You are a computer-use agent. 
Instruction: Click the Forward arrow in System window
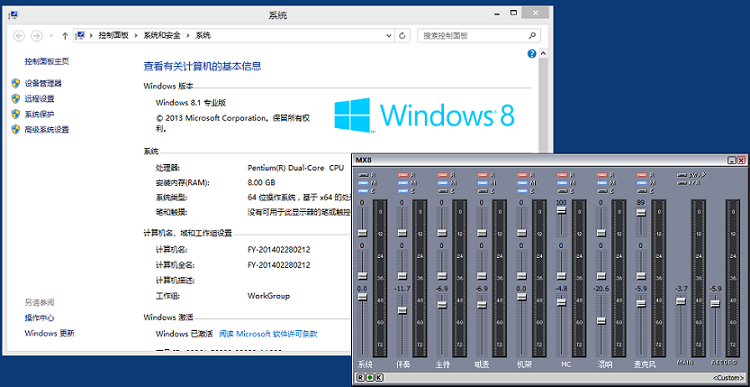36,35
